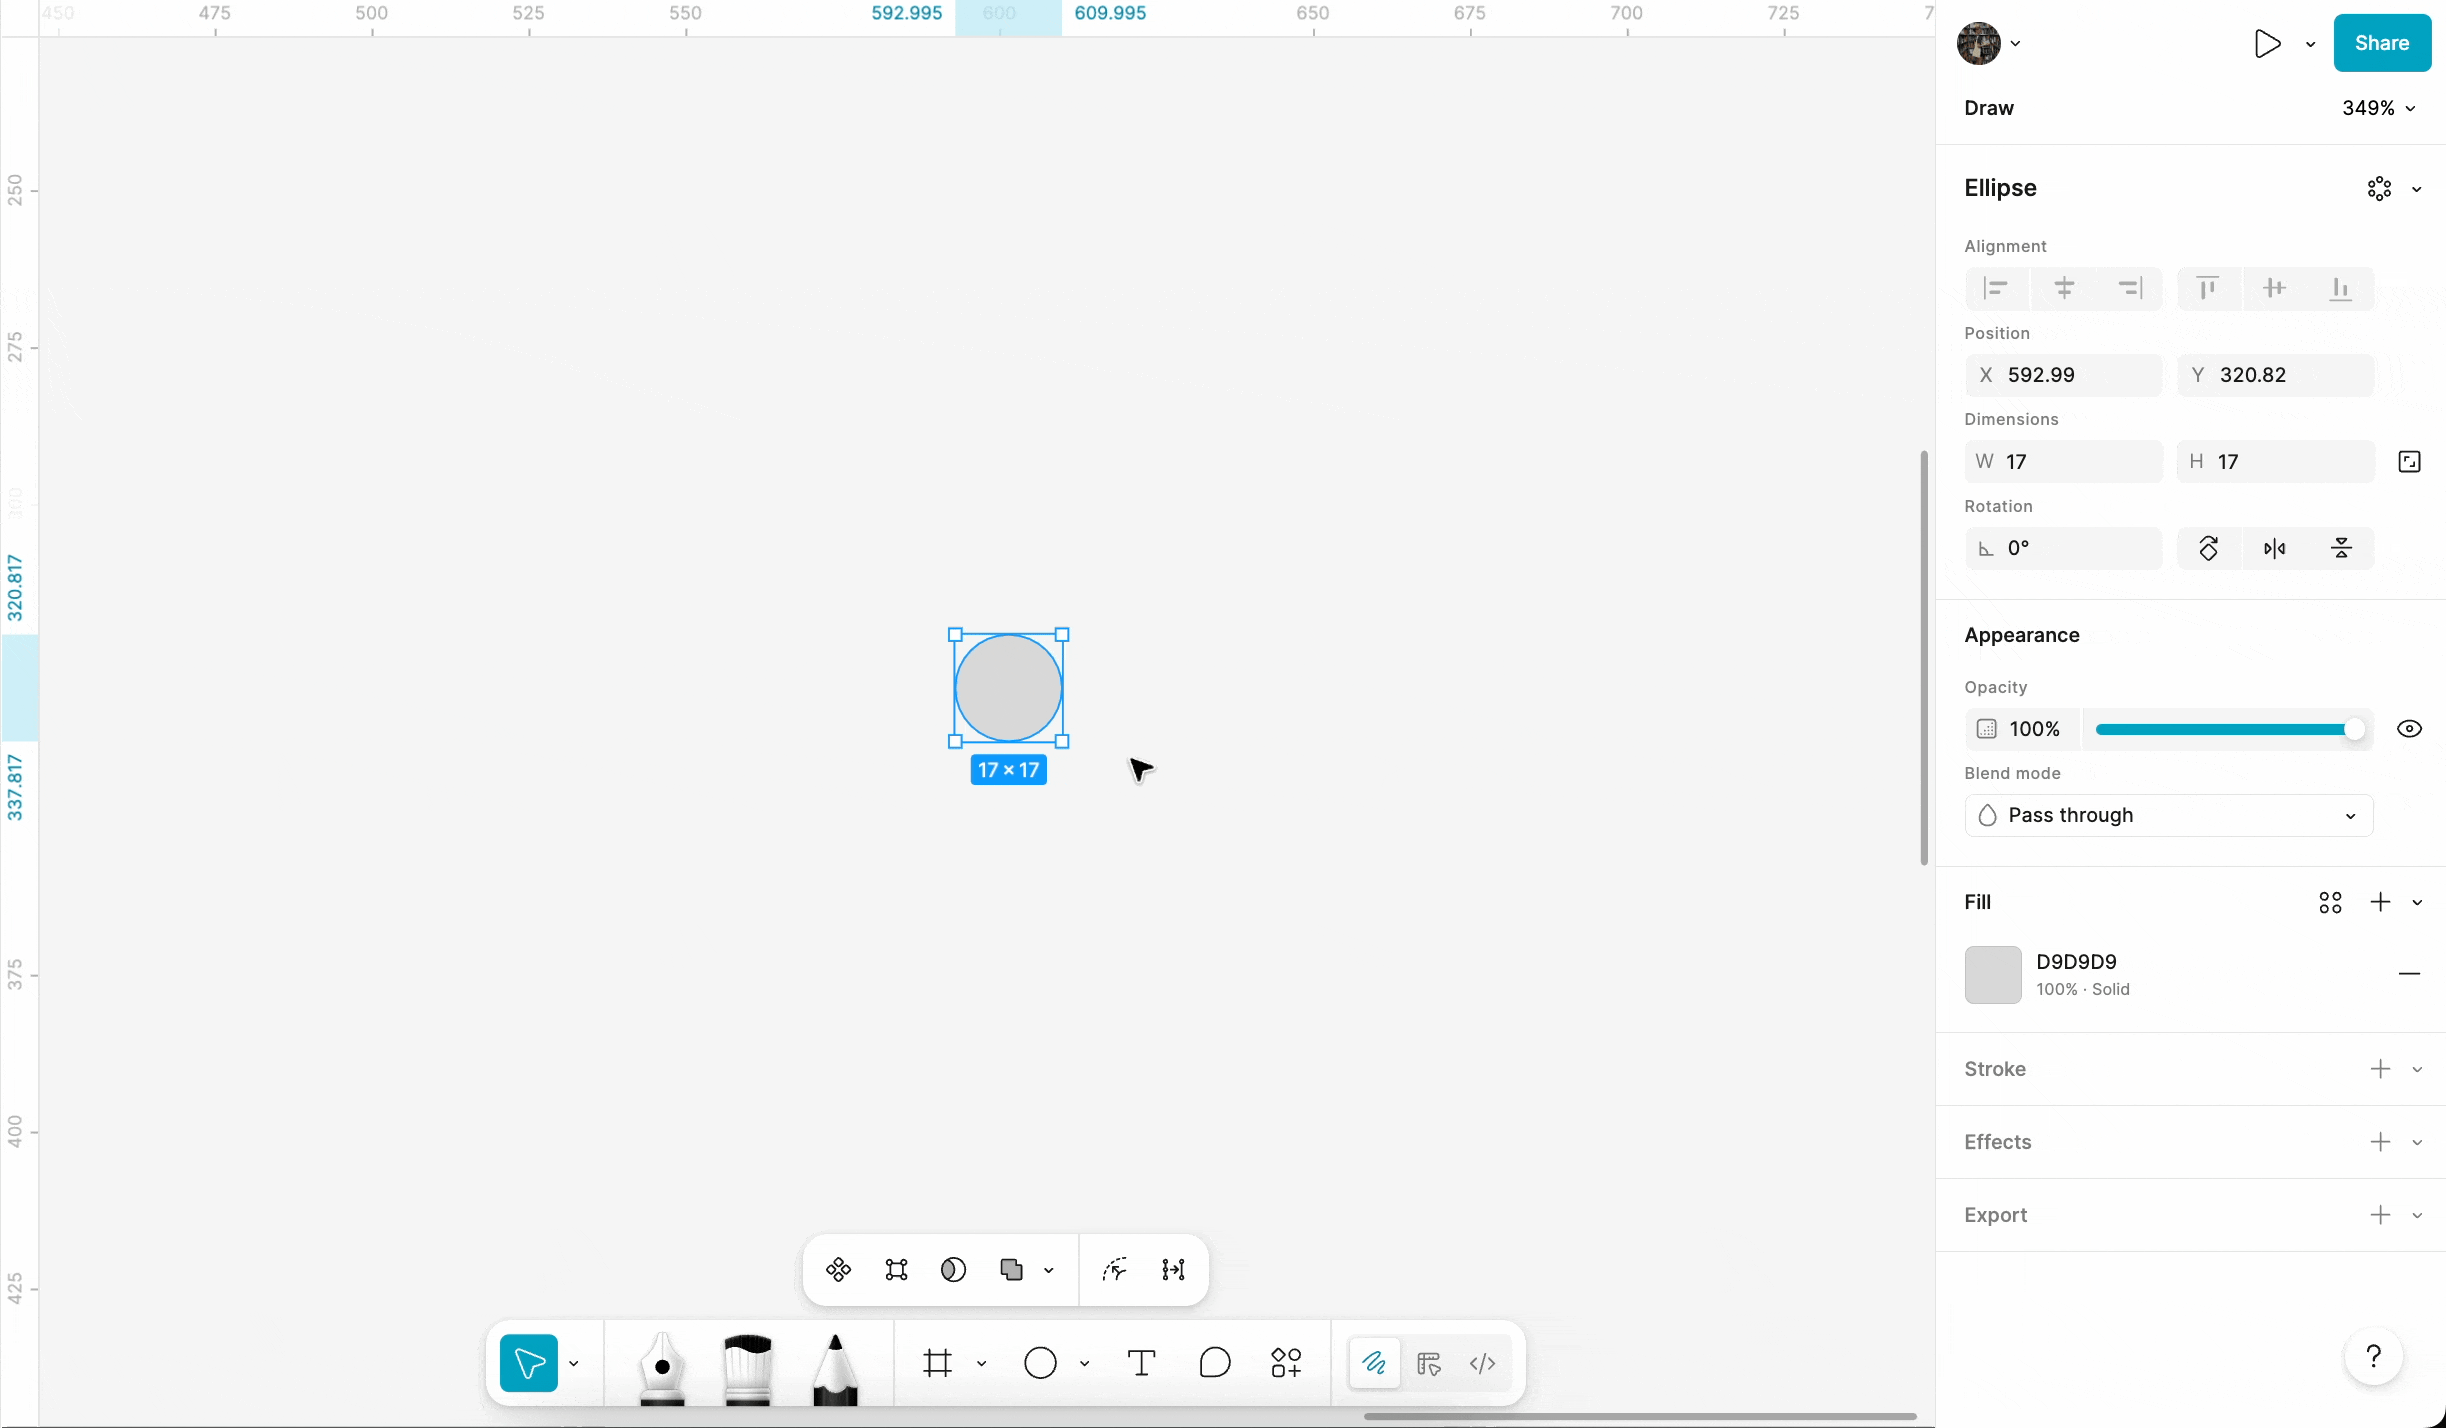Viewport: 2446px width, 1428px height.
Task: Open the Pass through blend dropdown
Action: (2168, 815)
